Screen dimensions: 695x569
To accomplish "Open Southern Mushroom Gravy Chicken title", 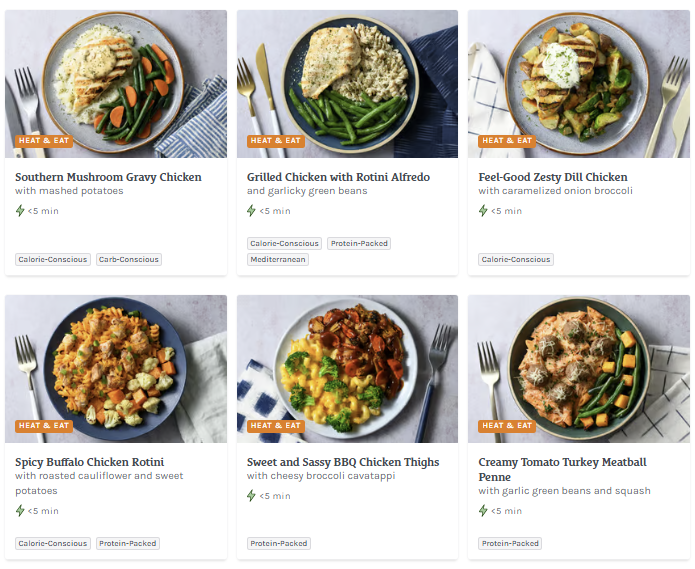I will coord(108,177).
